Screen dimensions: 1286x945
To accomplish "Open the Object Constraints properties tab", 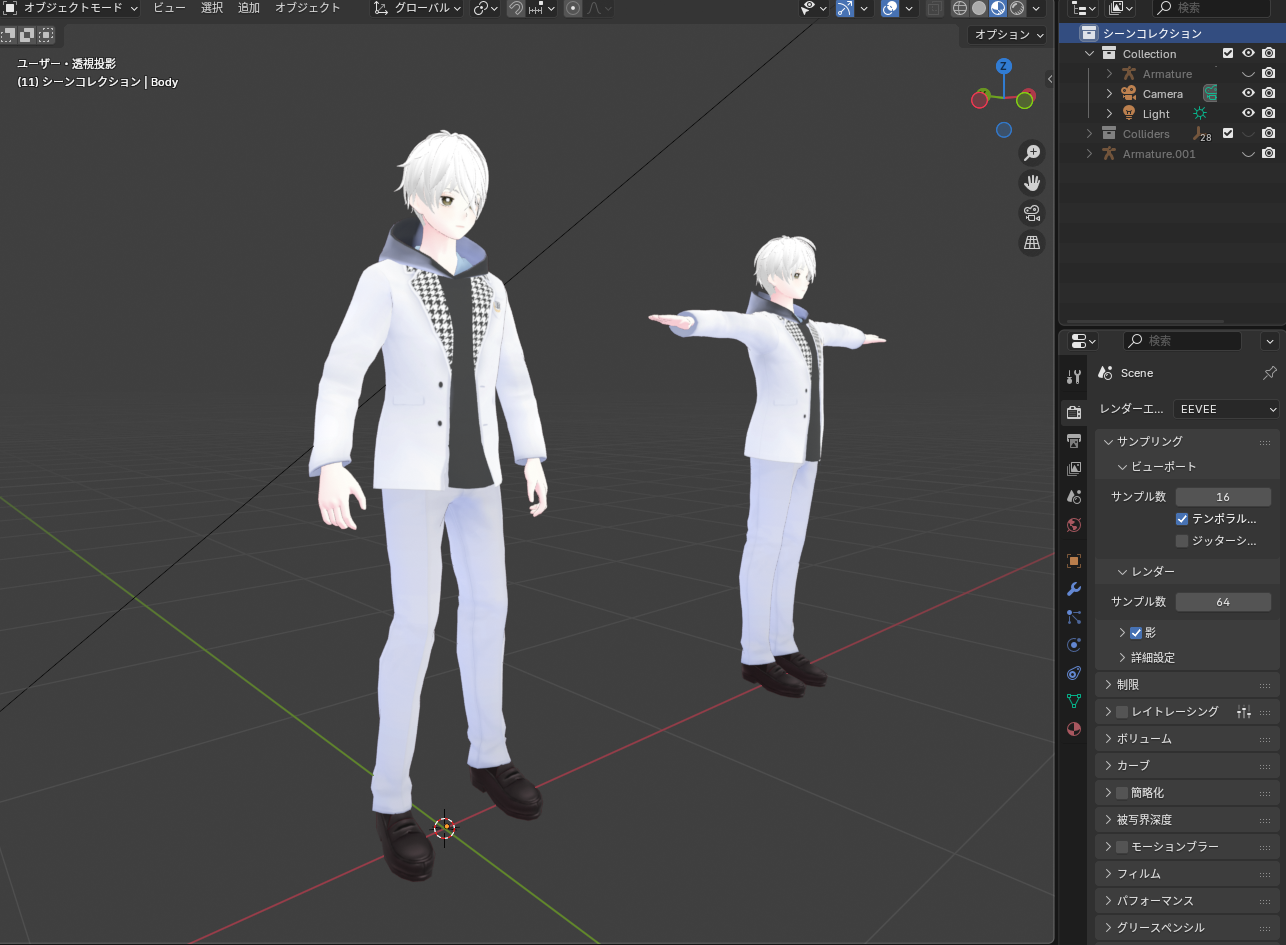I will tap(1074, 673).
